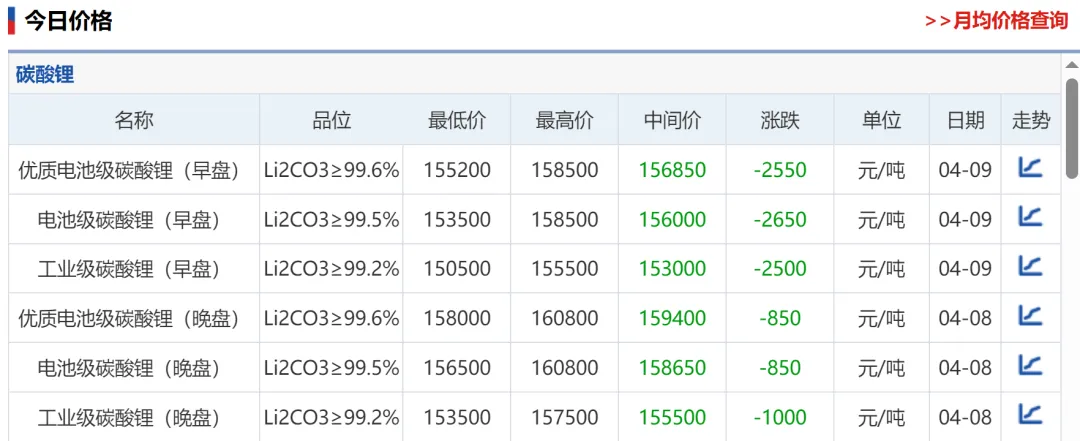Image resolution: width=1080 pixels, height=441 pixels.
Task: Click scrollbar up arrow
Action: (x=1071, y=67)
